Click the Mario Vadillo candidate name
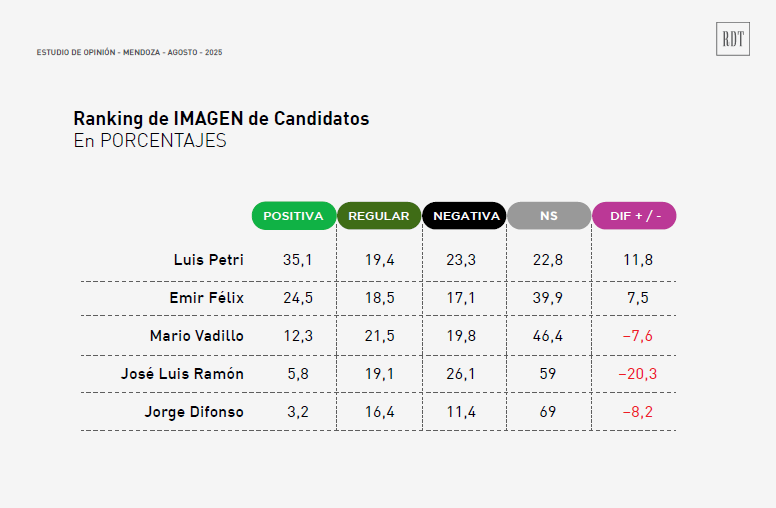Viewport: 776px width, 508px height. coord(196,336)
